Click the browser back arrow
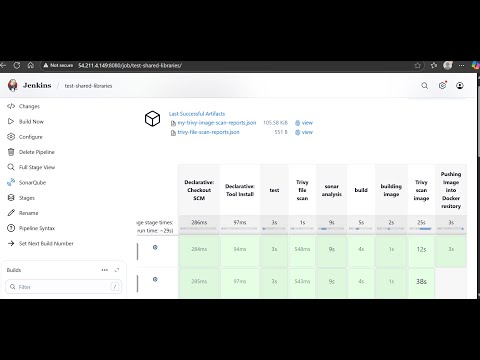The image size is (480, 360). point(3,65)
